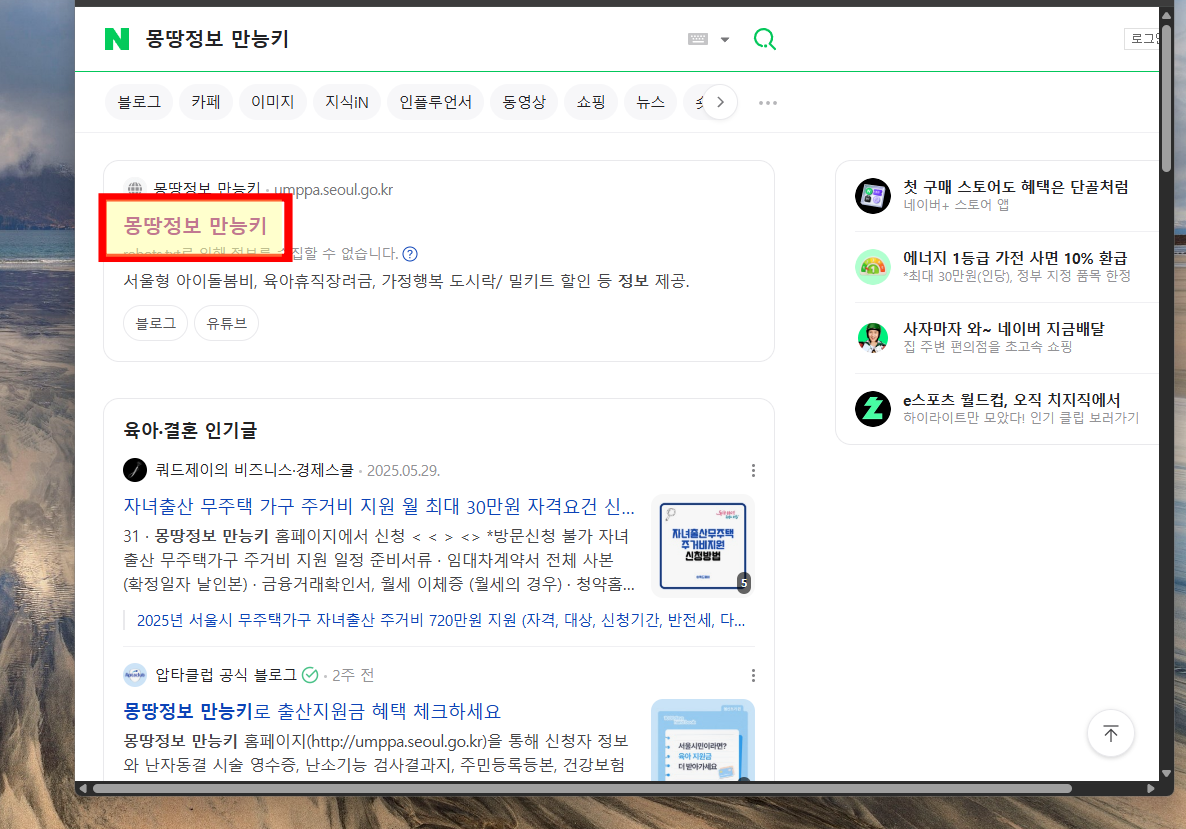This screenshot has height=829, width=1186.
Task: Click the 쿼드제이 author profile icon
Action: (135, 470)
